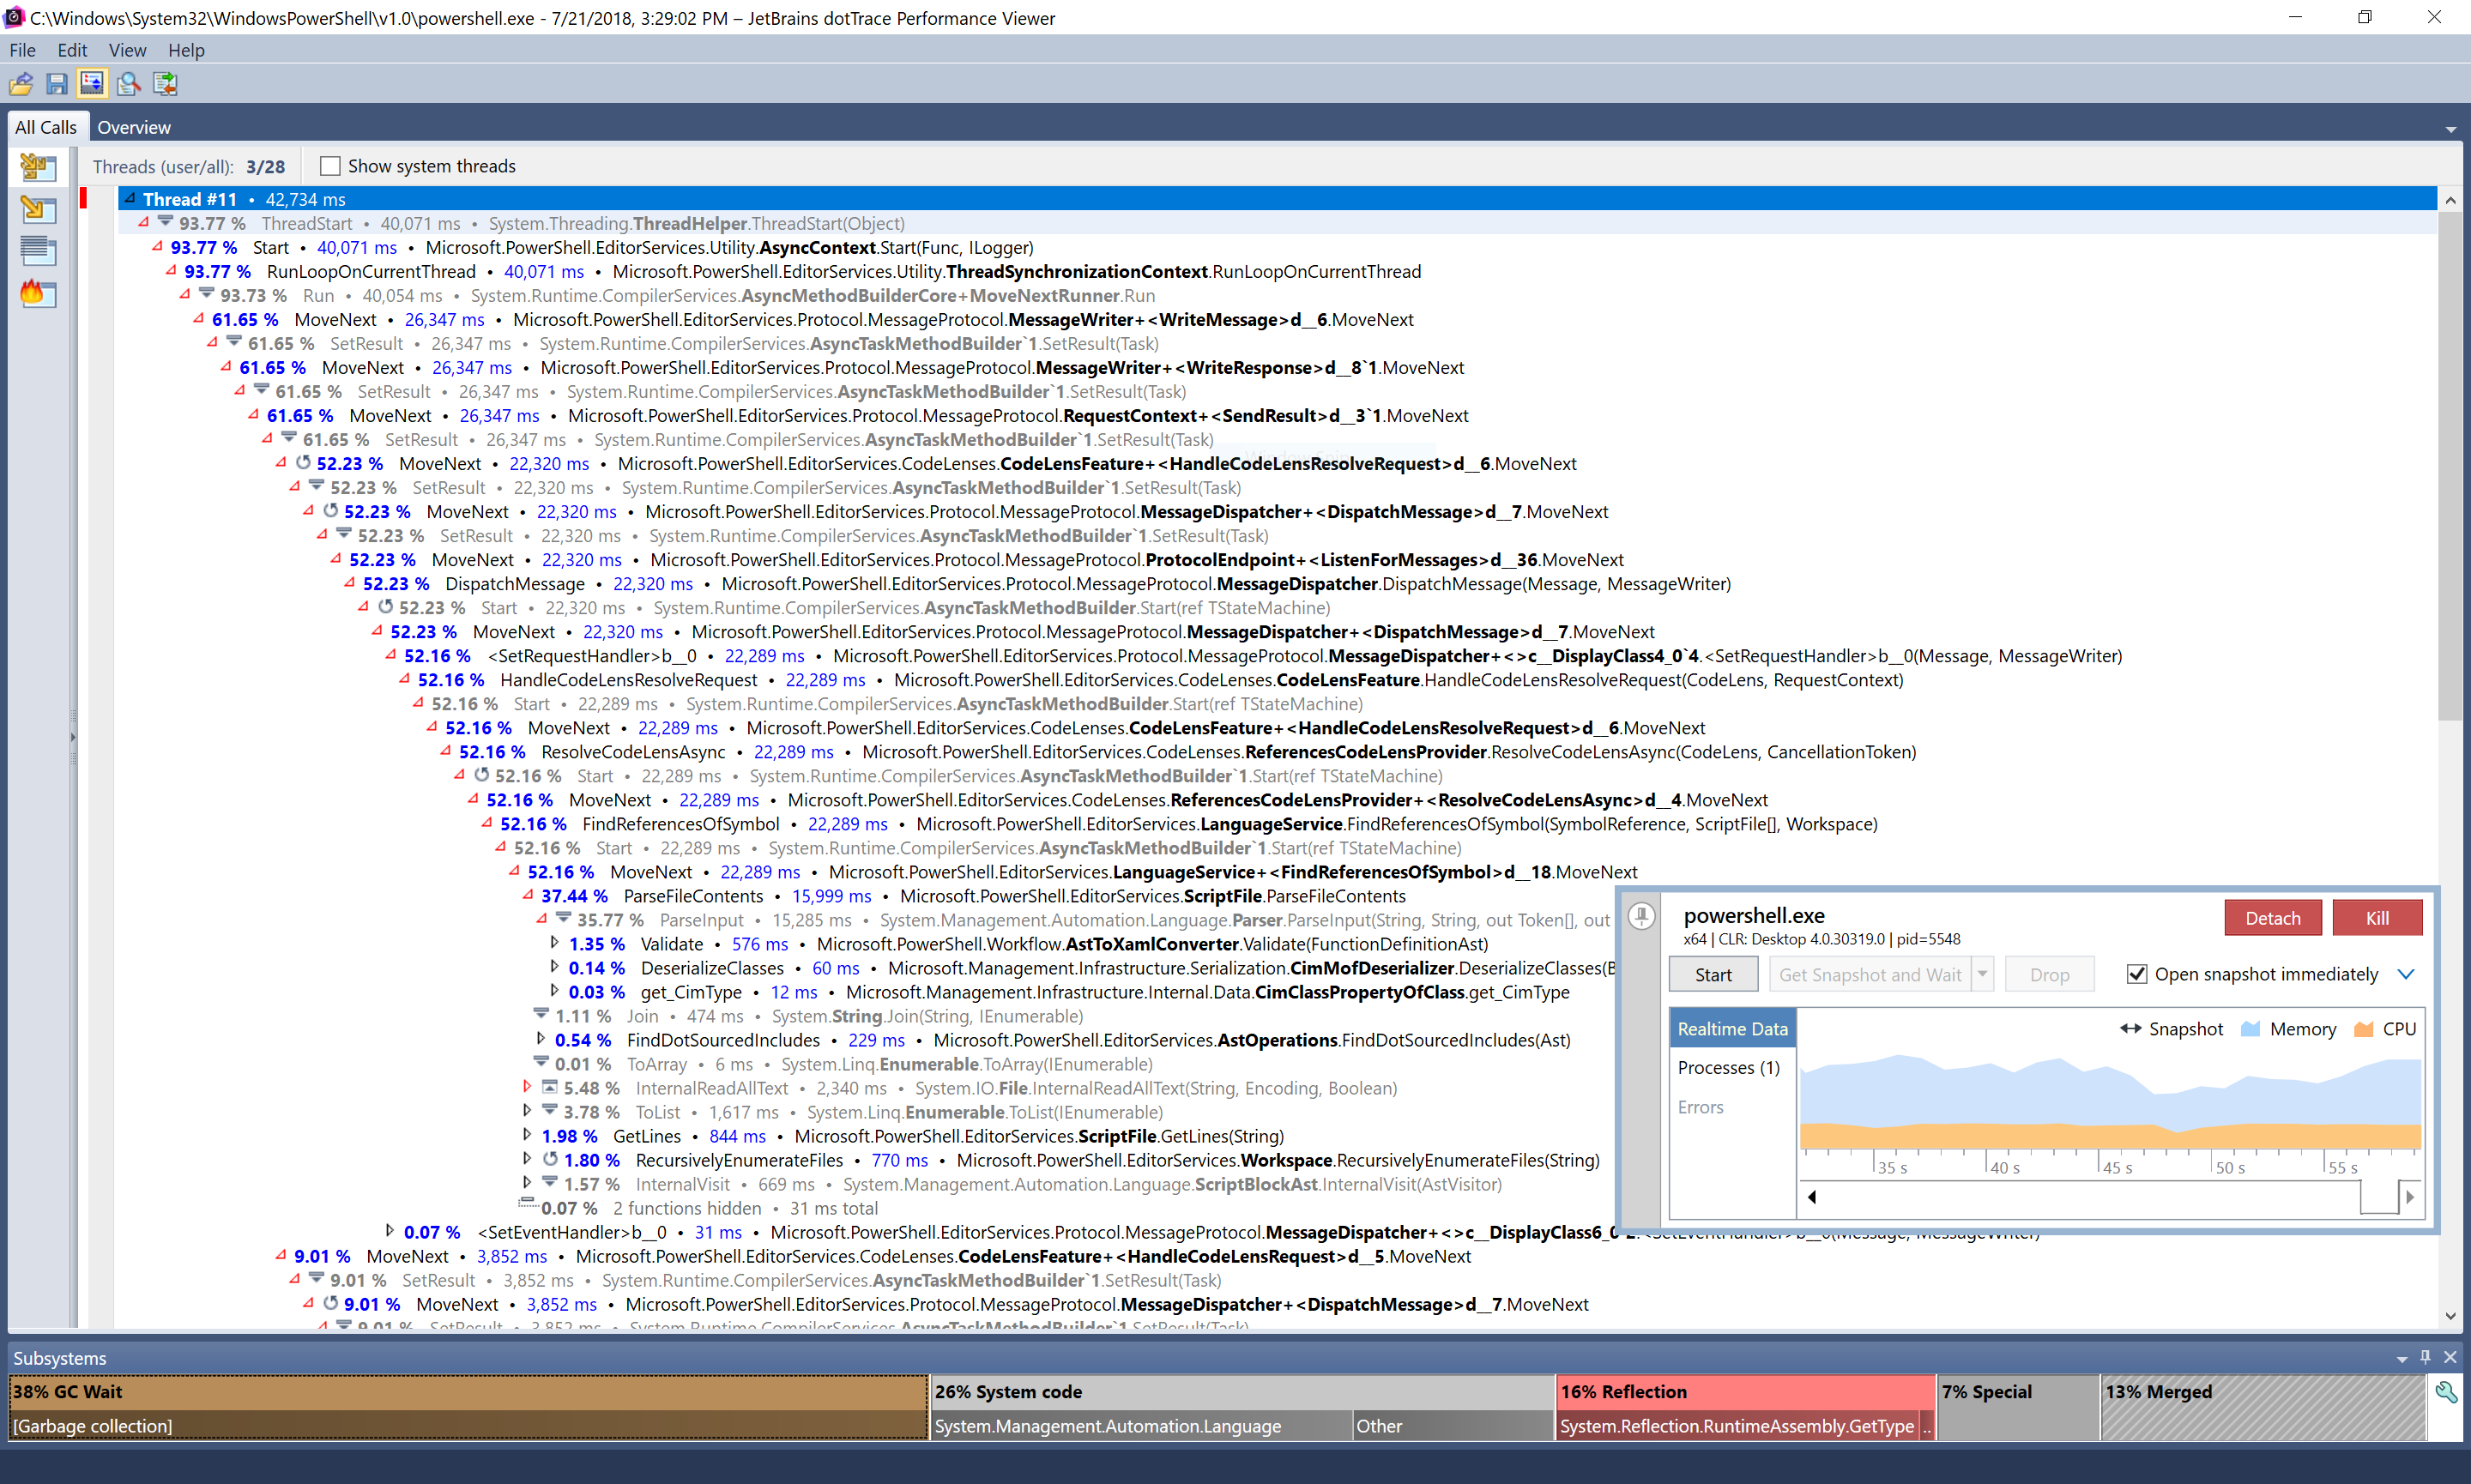The width and height of the screenshot is (2471, 1484).
Task: Expand the get_CimType 12 ms node
Action: 555,990
